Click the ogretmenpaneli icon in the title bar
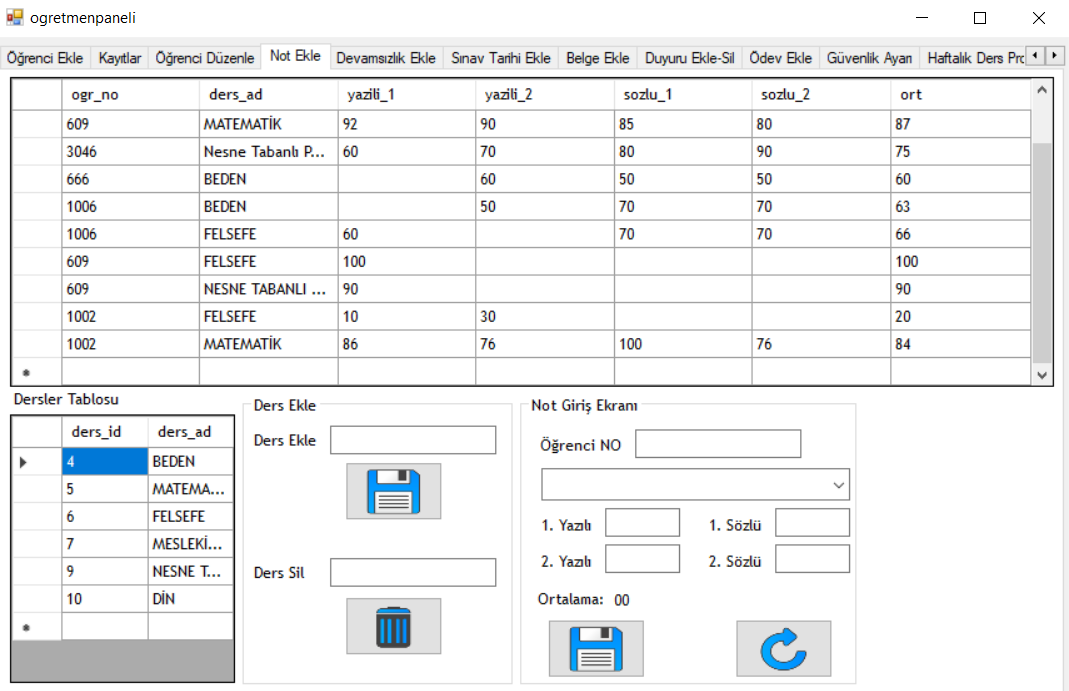The image size is (1069, 691). click(14, 17)
